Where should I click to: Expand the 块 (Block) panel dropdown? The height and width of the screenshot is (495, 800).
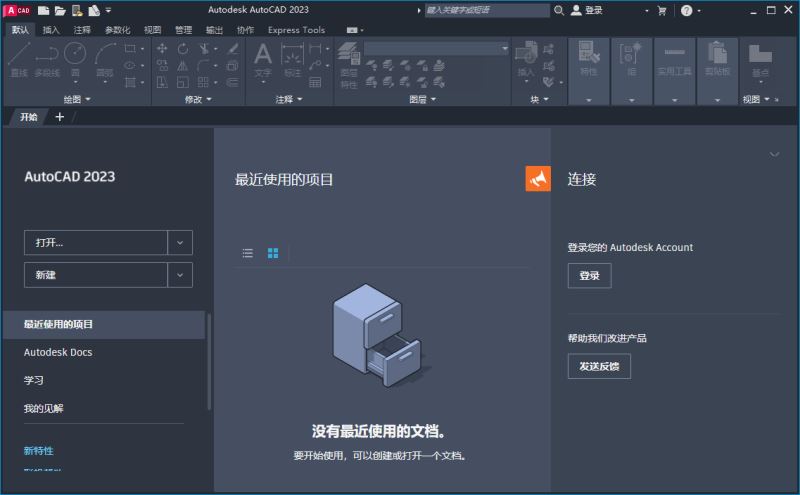pos(539,100)
